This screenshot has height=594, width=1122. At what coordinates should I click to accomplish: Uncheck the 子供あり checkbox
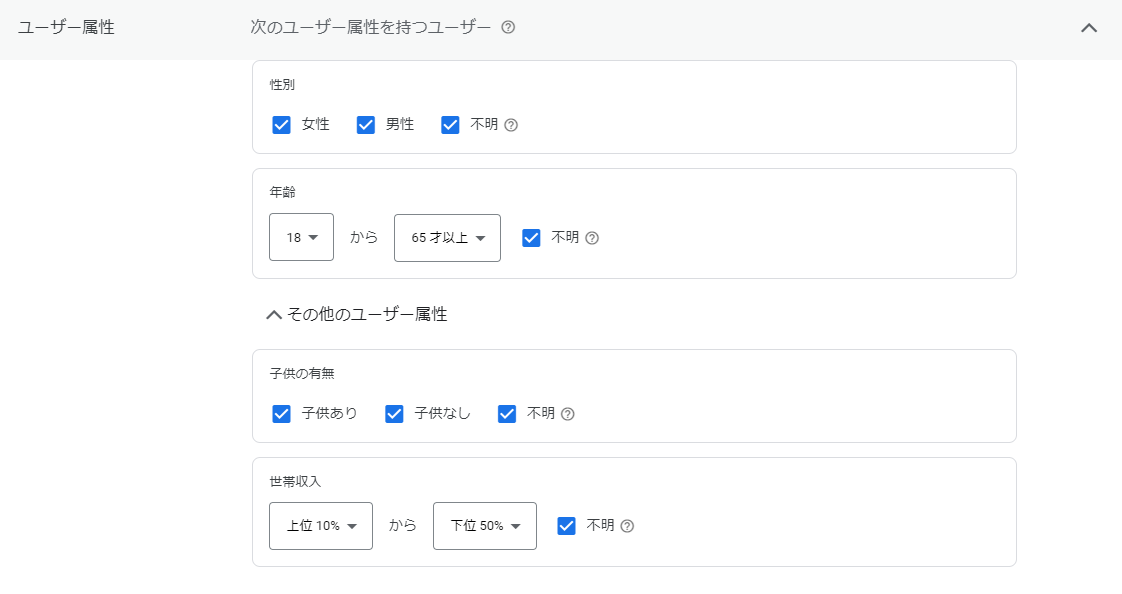[x=281, y=414]
